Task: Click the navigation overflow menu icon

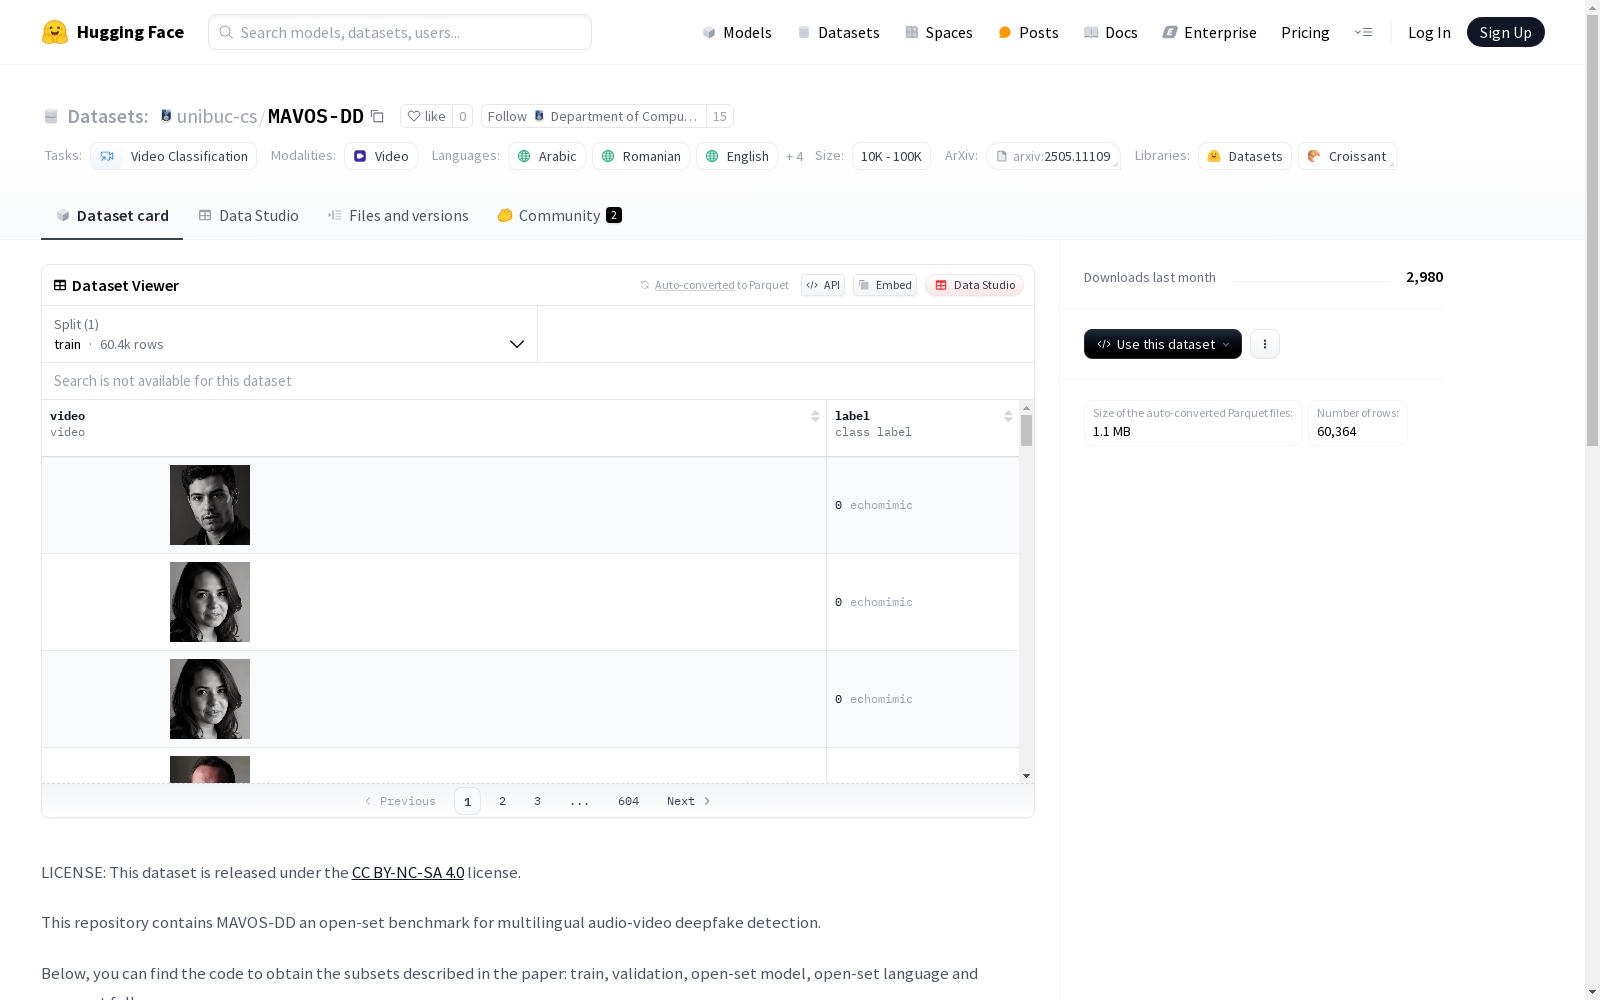Action: click(1363, 32)
